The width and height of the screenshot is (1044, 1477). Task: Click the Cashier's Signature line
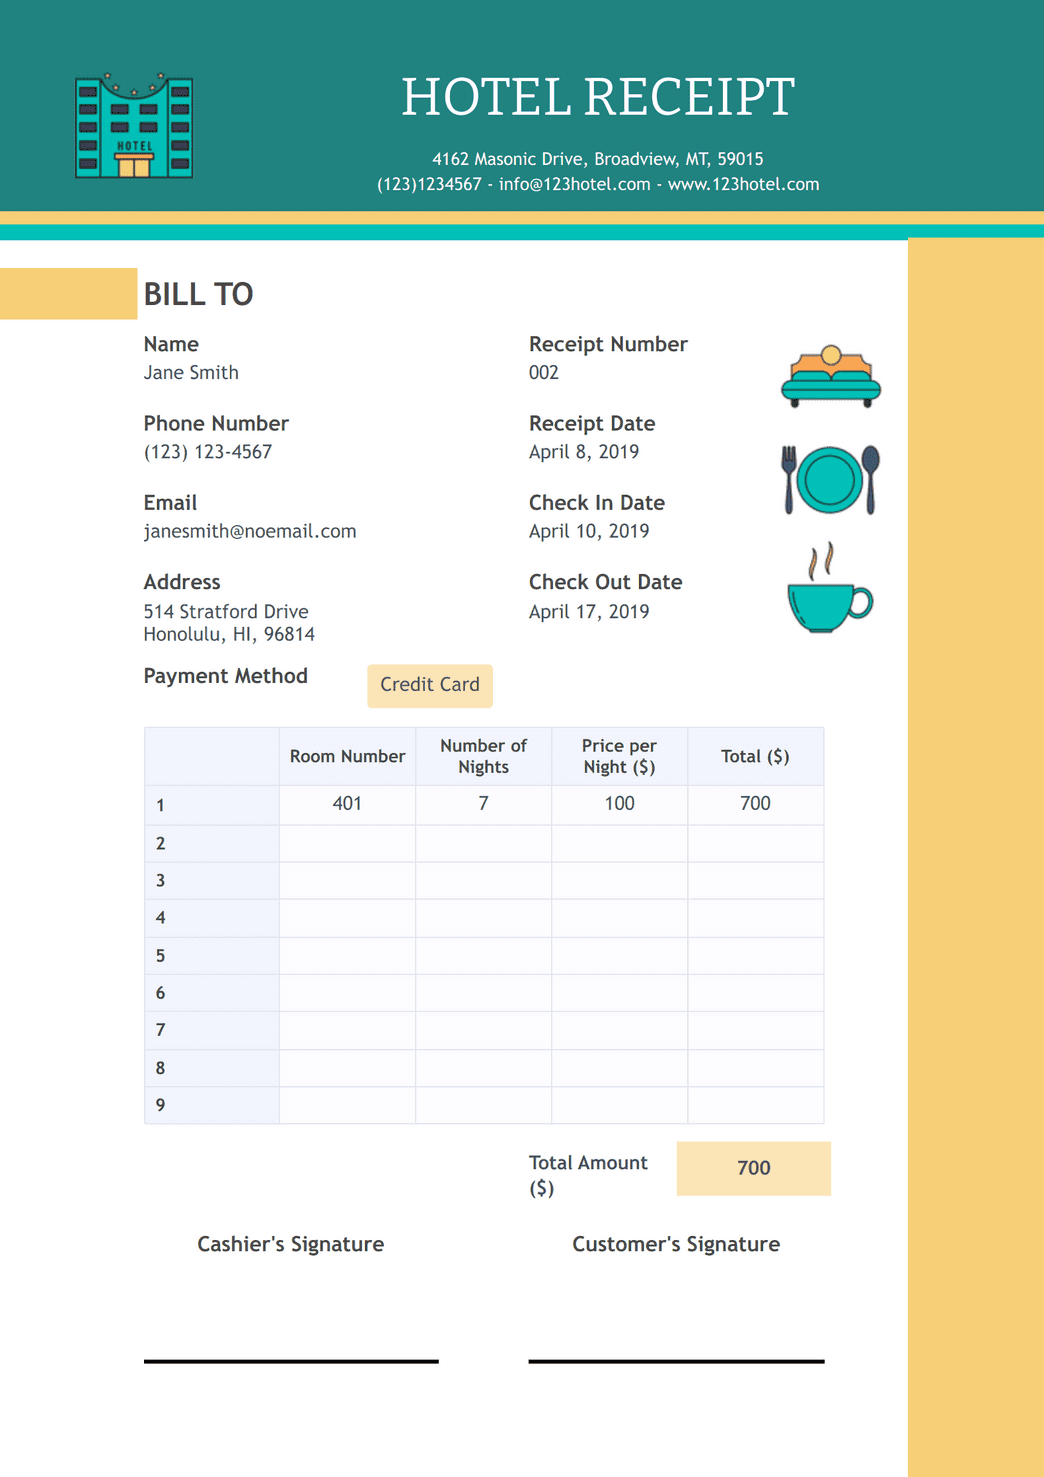pos(290,1360)
